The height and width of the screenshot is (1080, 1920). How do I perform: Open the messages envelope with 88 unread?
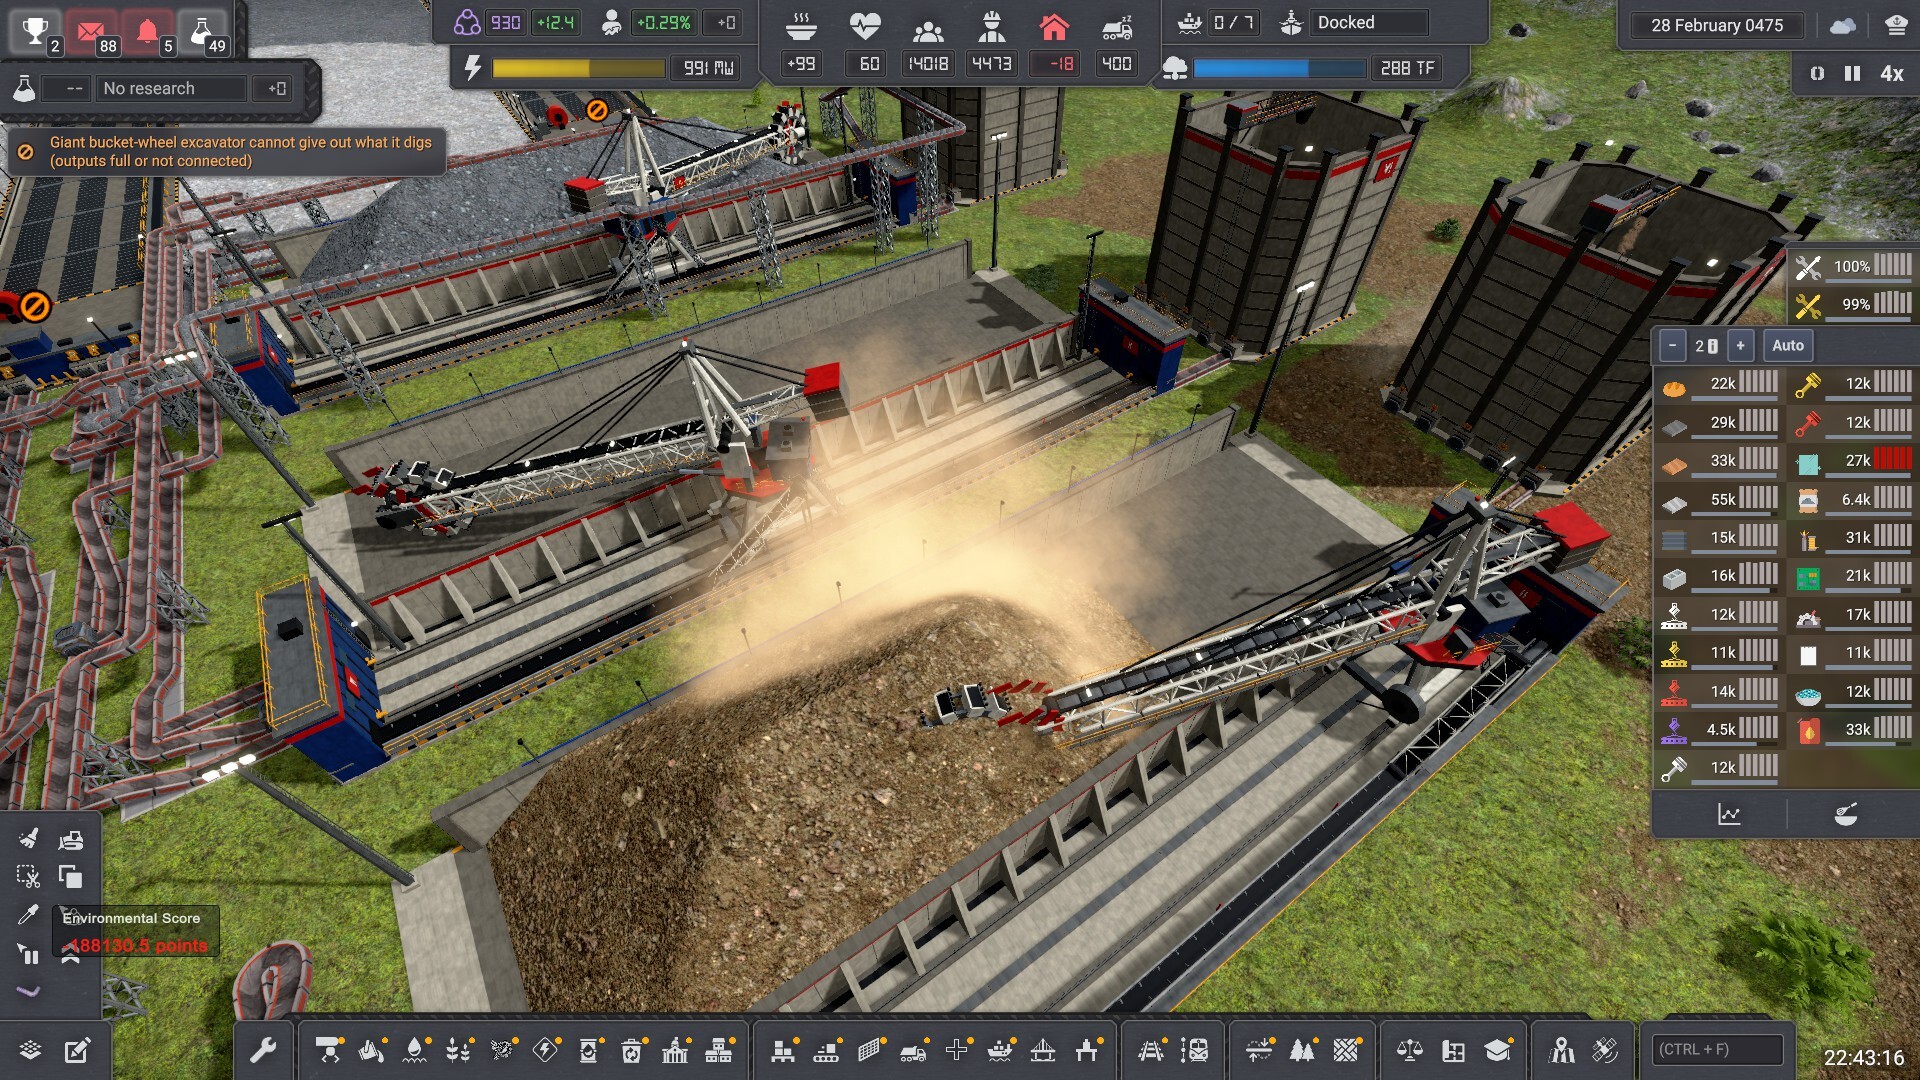point(92,32)
